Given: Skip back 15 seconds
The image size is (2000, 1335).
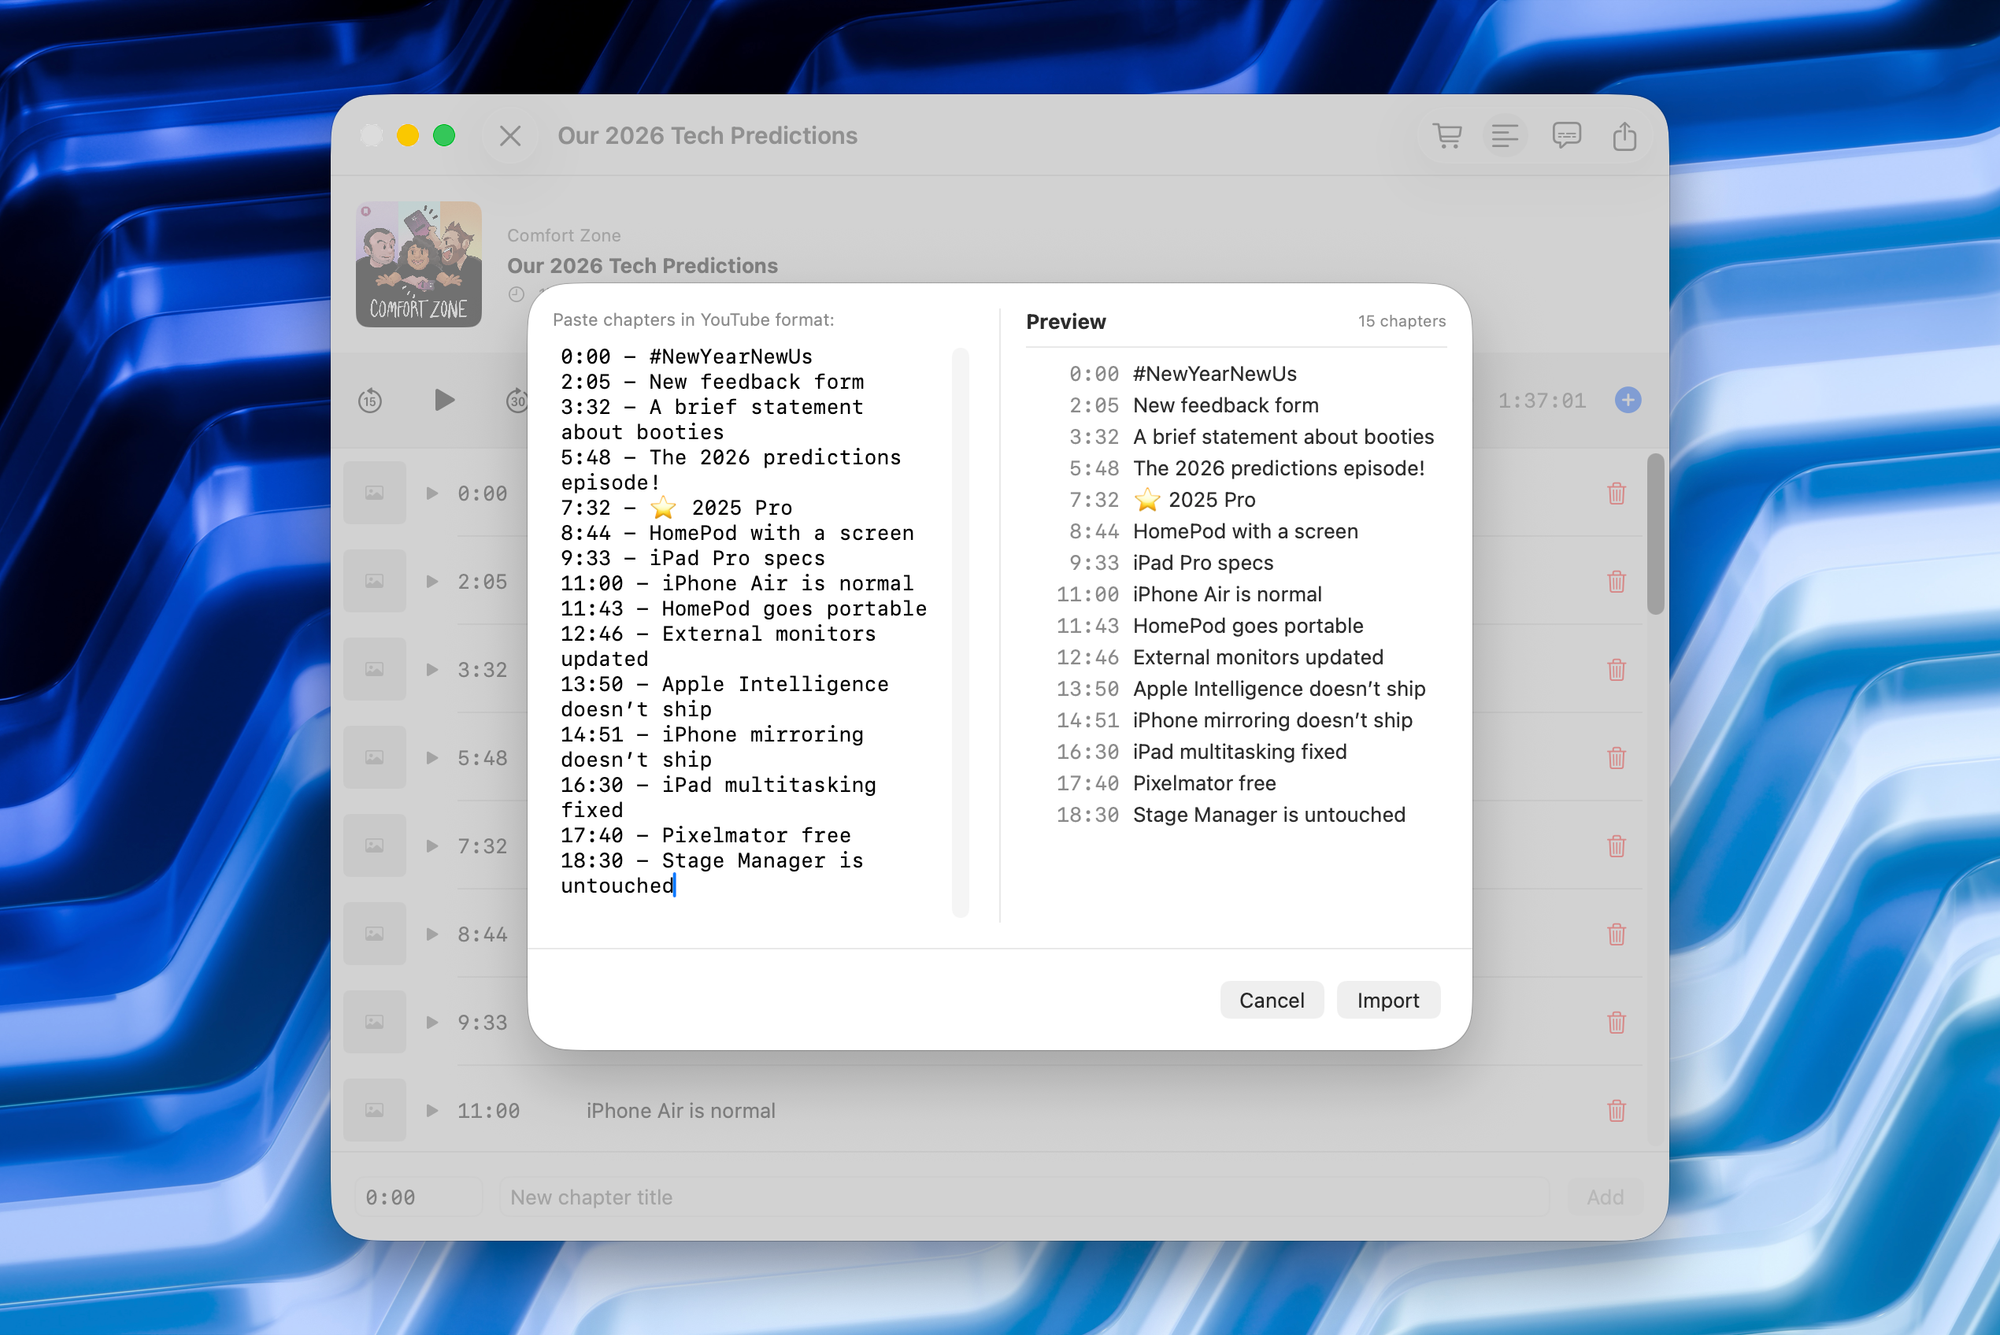Looking at the screenshot, I should pyautogui.click(x=370, y=401).
